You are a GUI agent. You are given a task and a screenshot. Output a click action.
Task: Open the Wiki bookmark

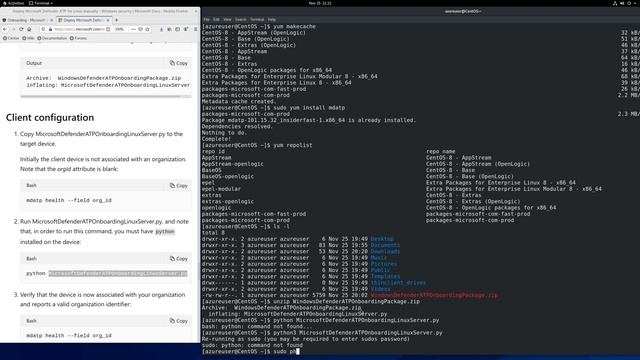[x=28, y=38]
